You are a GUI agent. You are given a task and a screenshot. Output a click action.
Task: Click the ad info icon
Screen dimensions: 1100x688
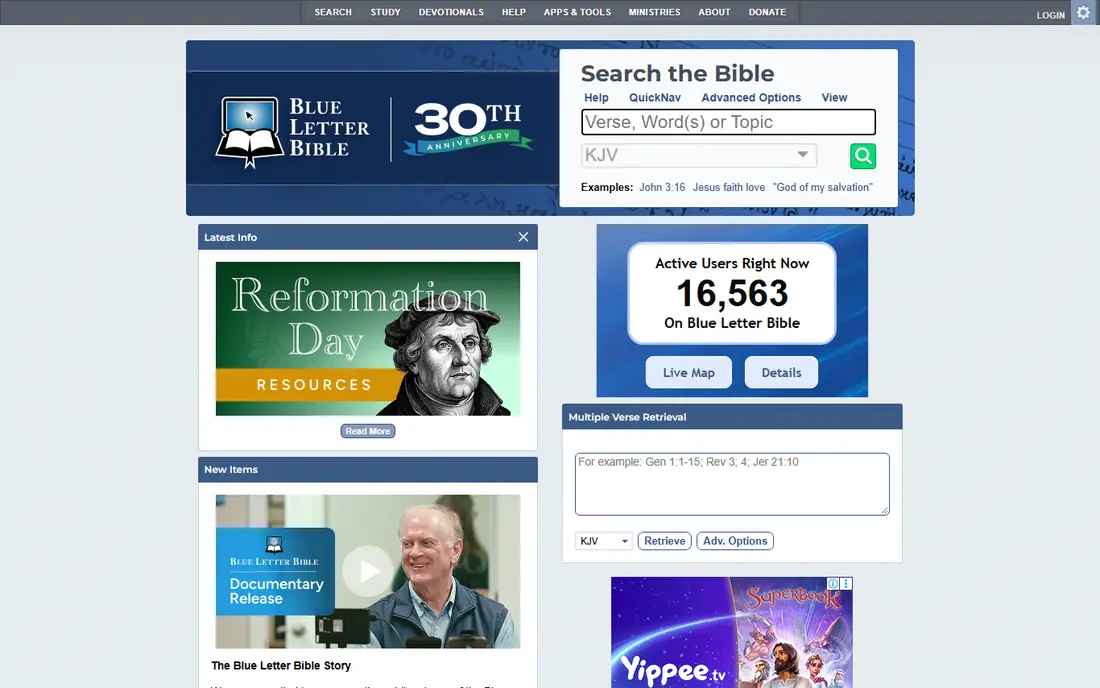point(833,584)
